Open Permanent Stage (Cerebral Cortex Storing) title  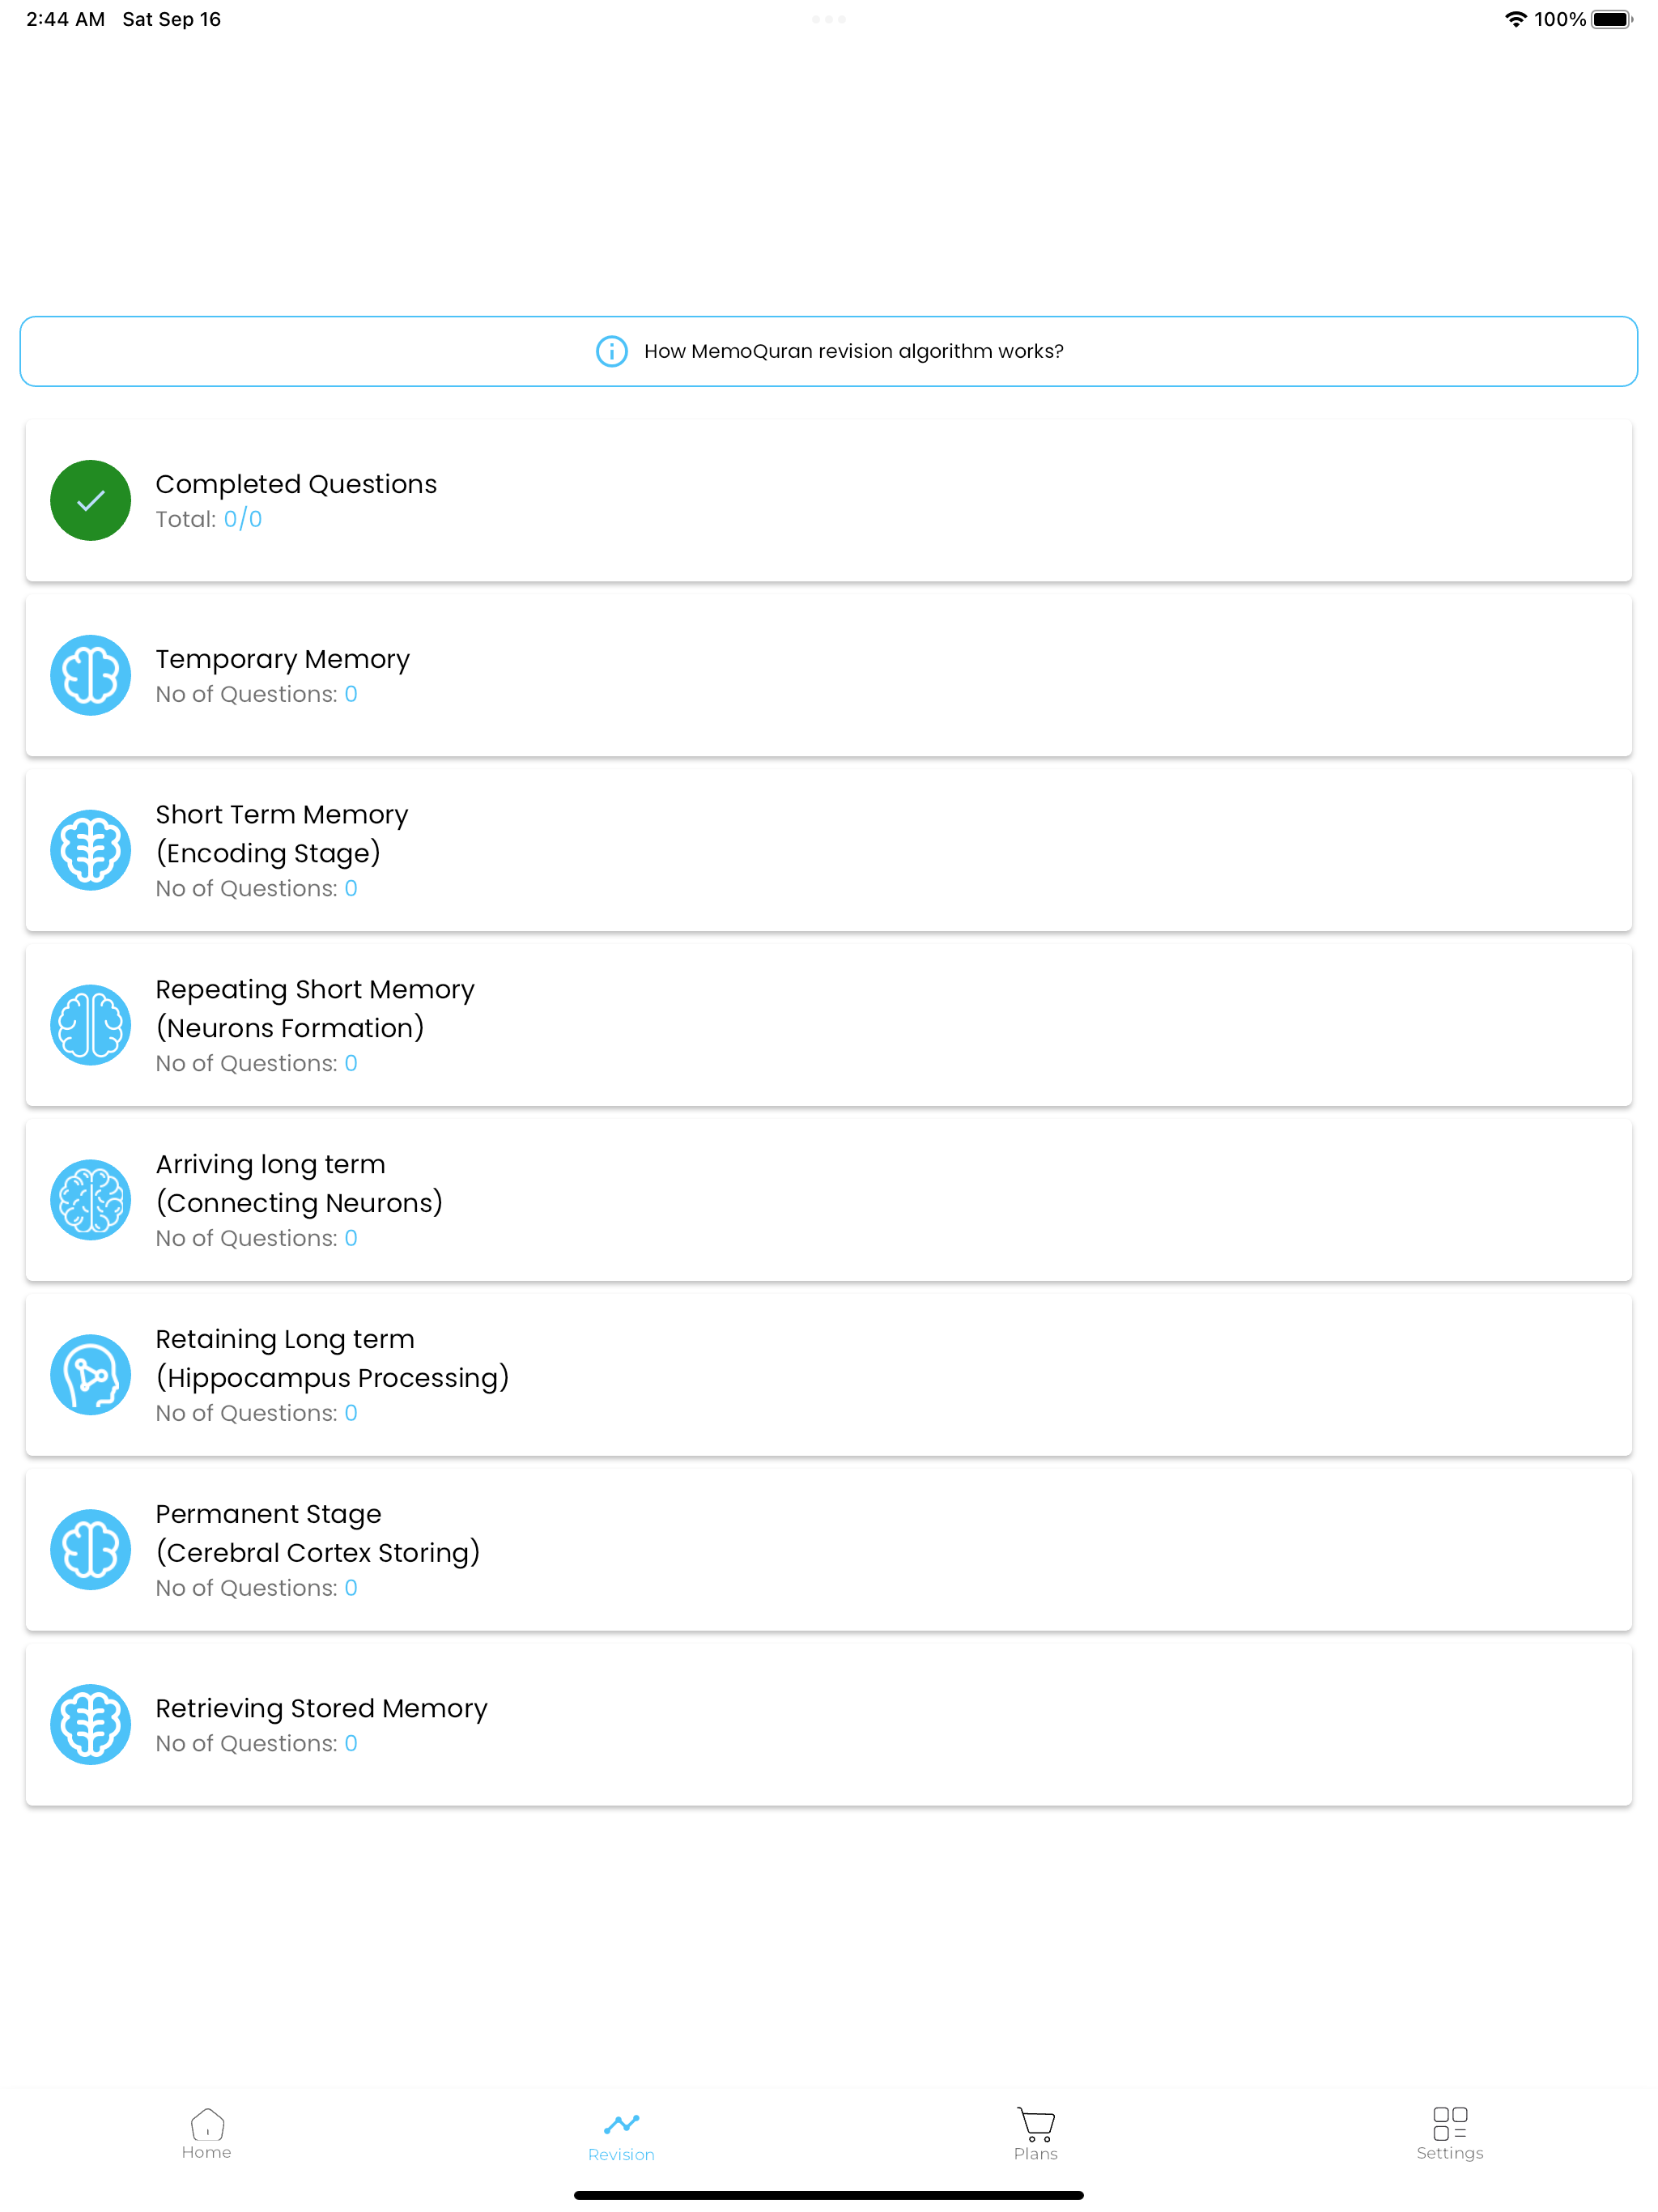318,1533
